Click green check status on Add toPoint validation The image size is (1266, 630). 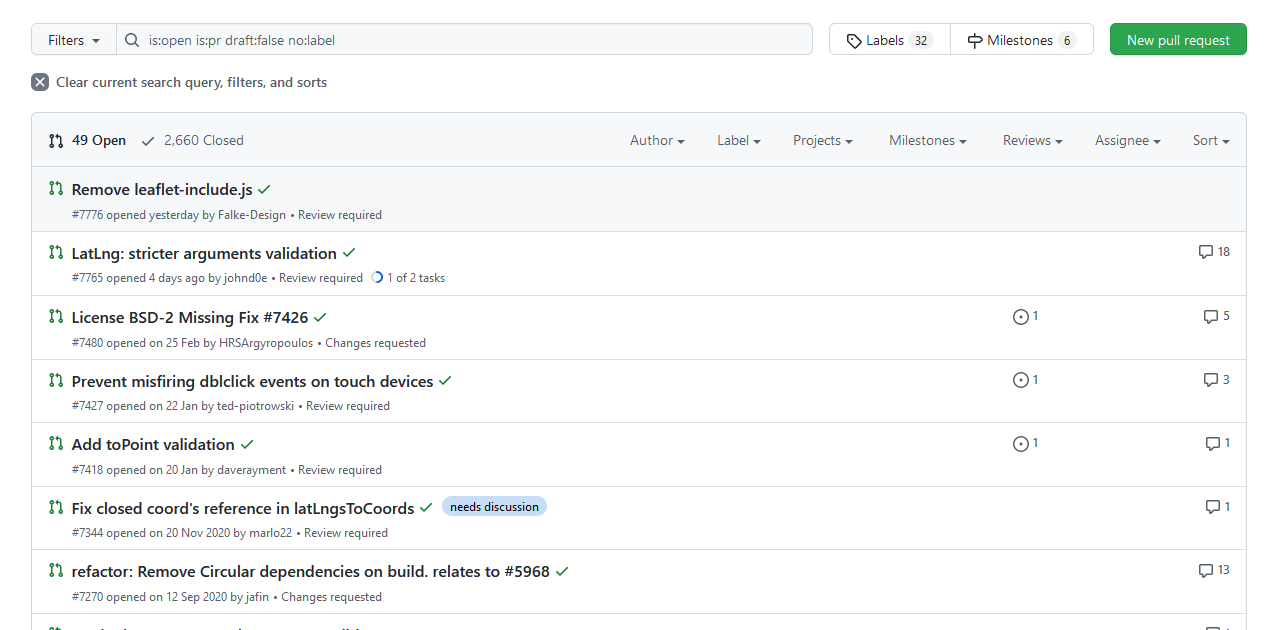point(247,444)
